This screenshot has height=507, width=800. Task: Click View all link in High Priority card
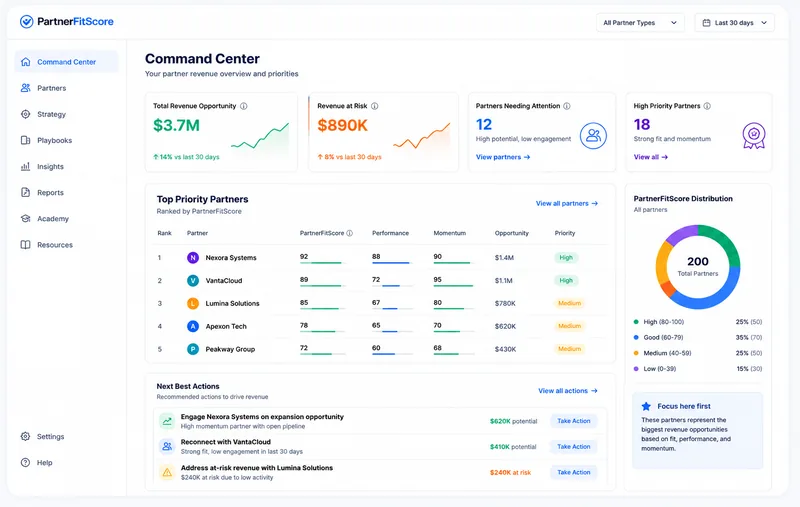click(651, 157)
